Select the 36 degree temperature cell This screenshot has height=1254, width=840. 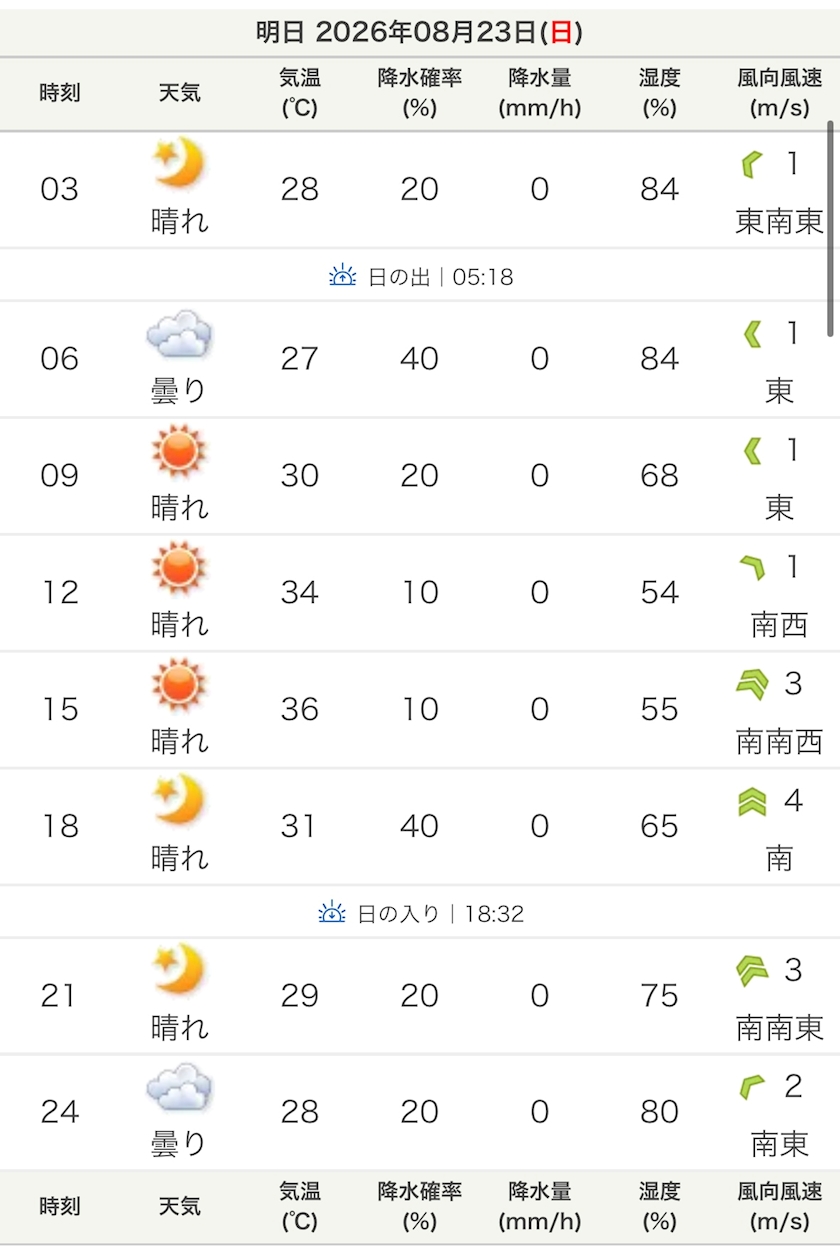coord(300,709)
